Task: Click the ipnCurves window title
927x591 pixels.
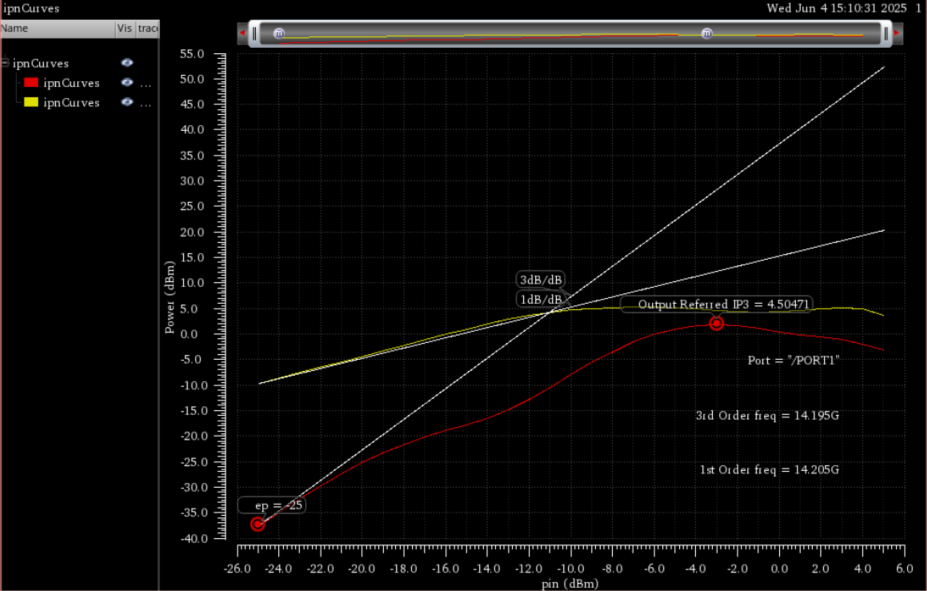Action: click(31, 8)
